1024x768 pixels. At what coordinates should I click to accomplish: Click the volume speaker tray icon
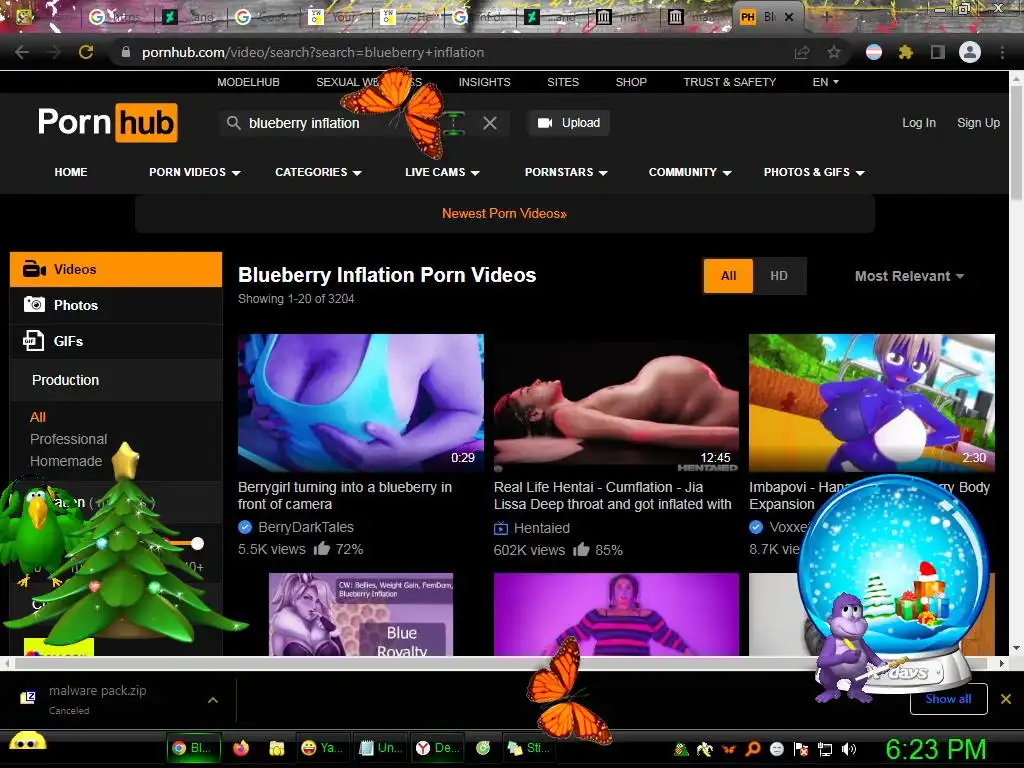click(849, 750)
